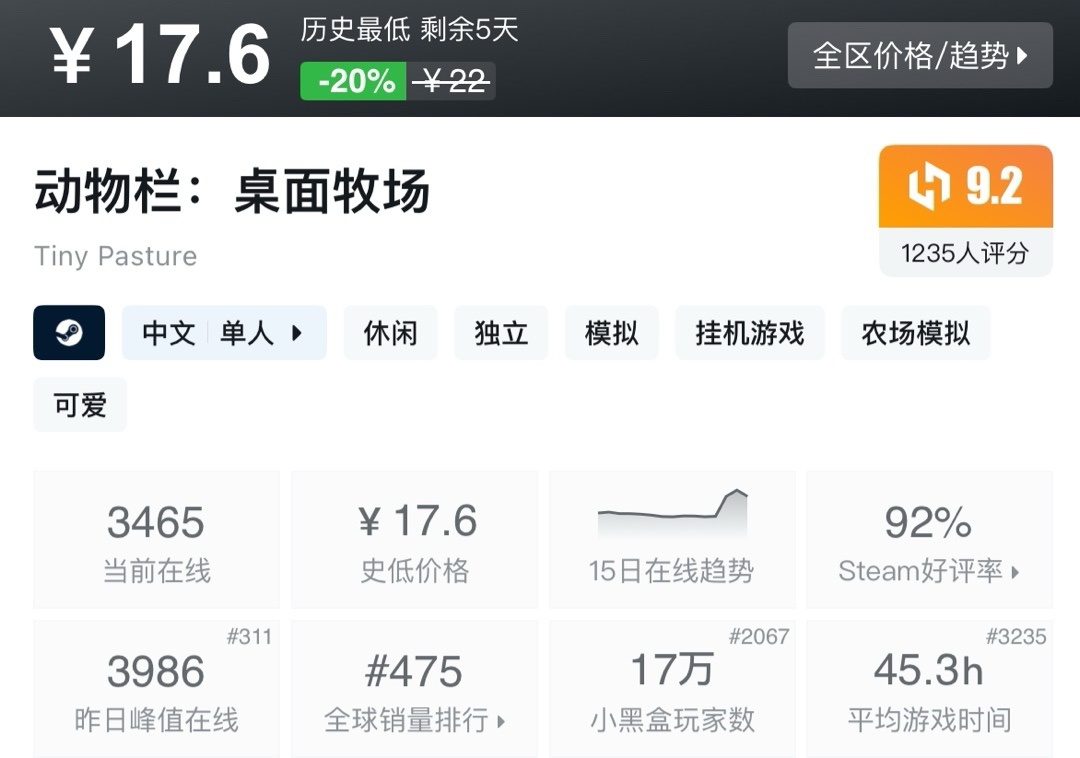Screen dimensions: 1080x758
Task: Select the 休闲 tag
Action: tap(390, 333)
